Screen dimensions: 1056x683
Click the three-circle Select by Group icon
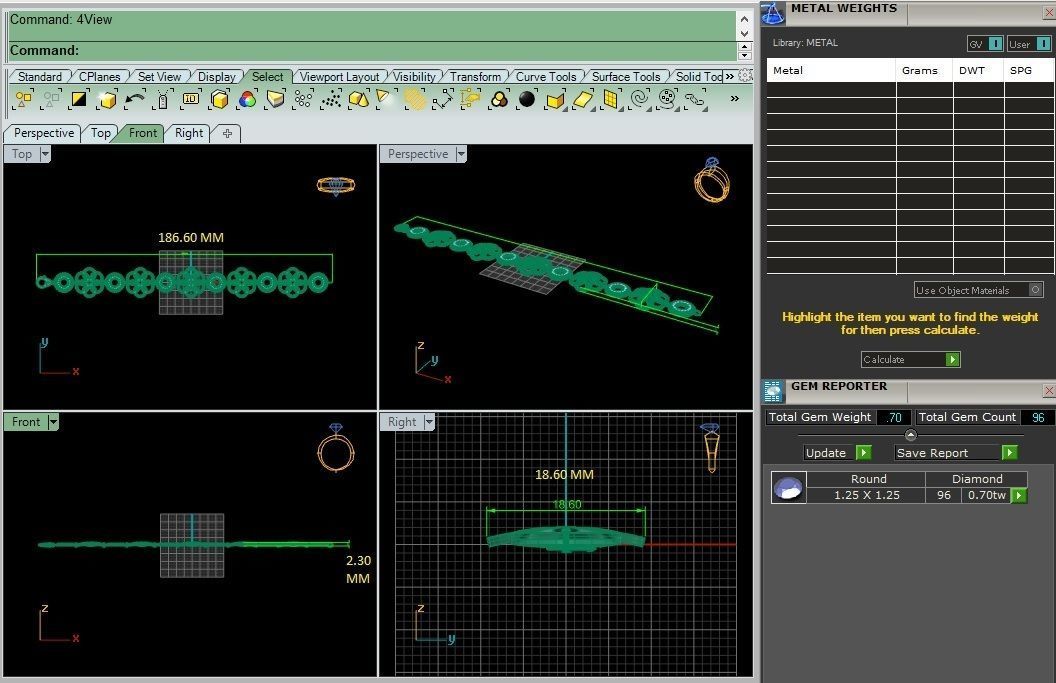pyautogui.click(x=499, y=100)
